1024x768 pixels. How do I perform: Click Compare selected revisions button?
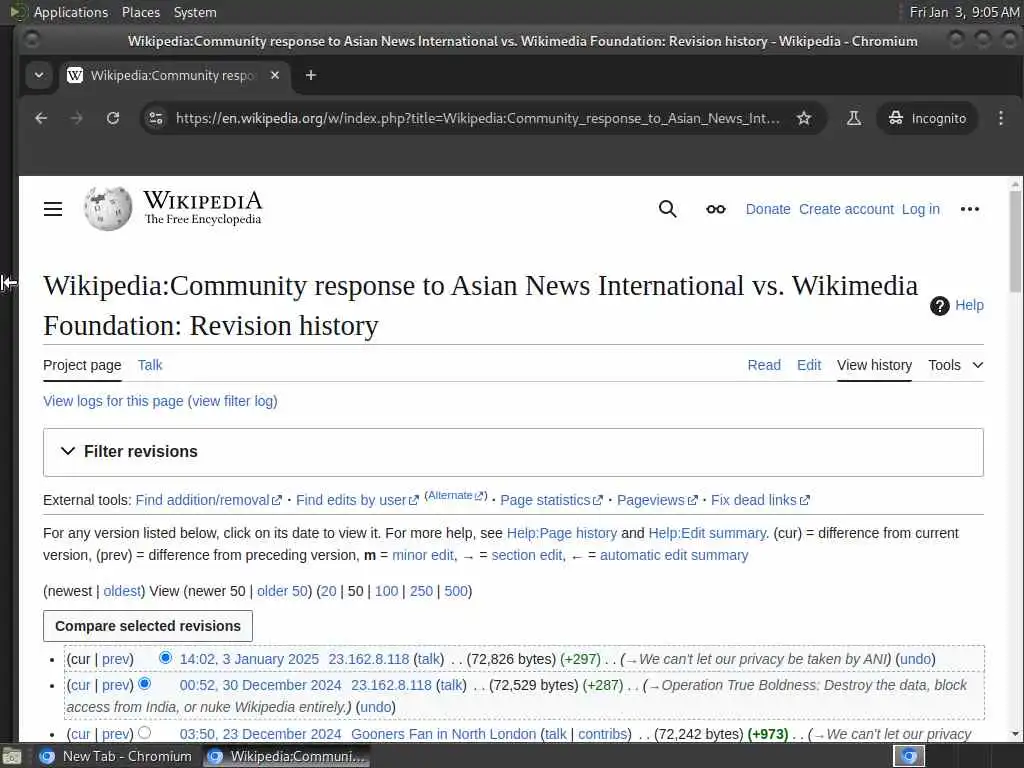point(148,626)
